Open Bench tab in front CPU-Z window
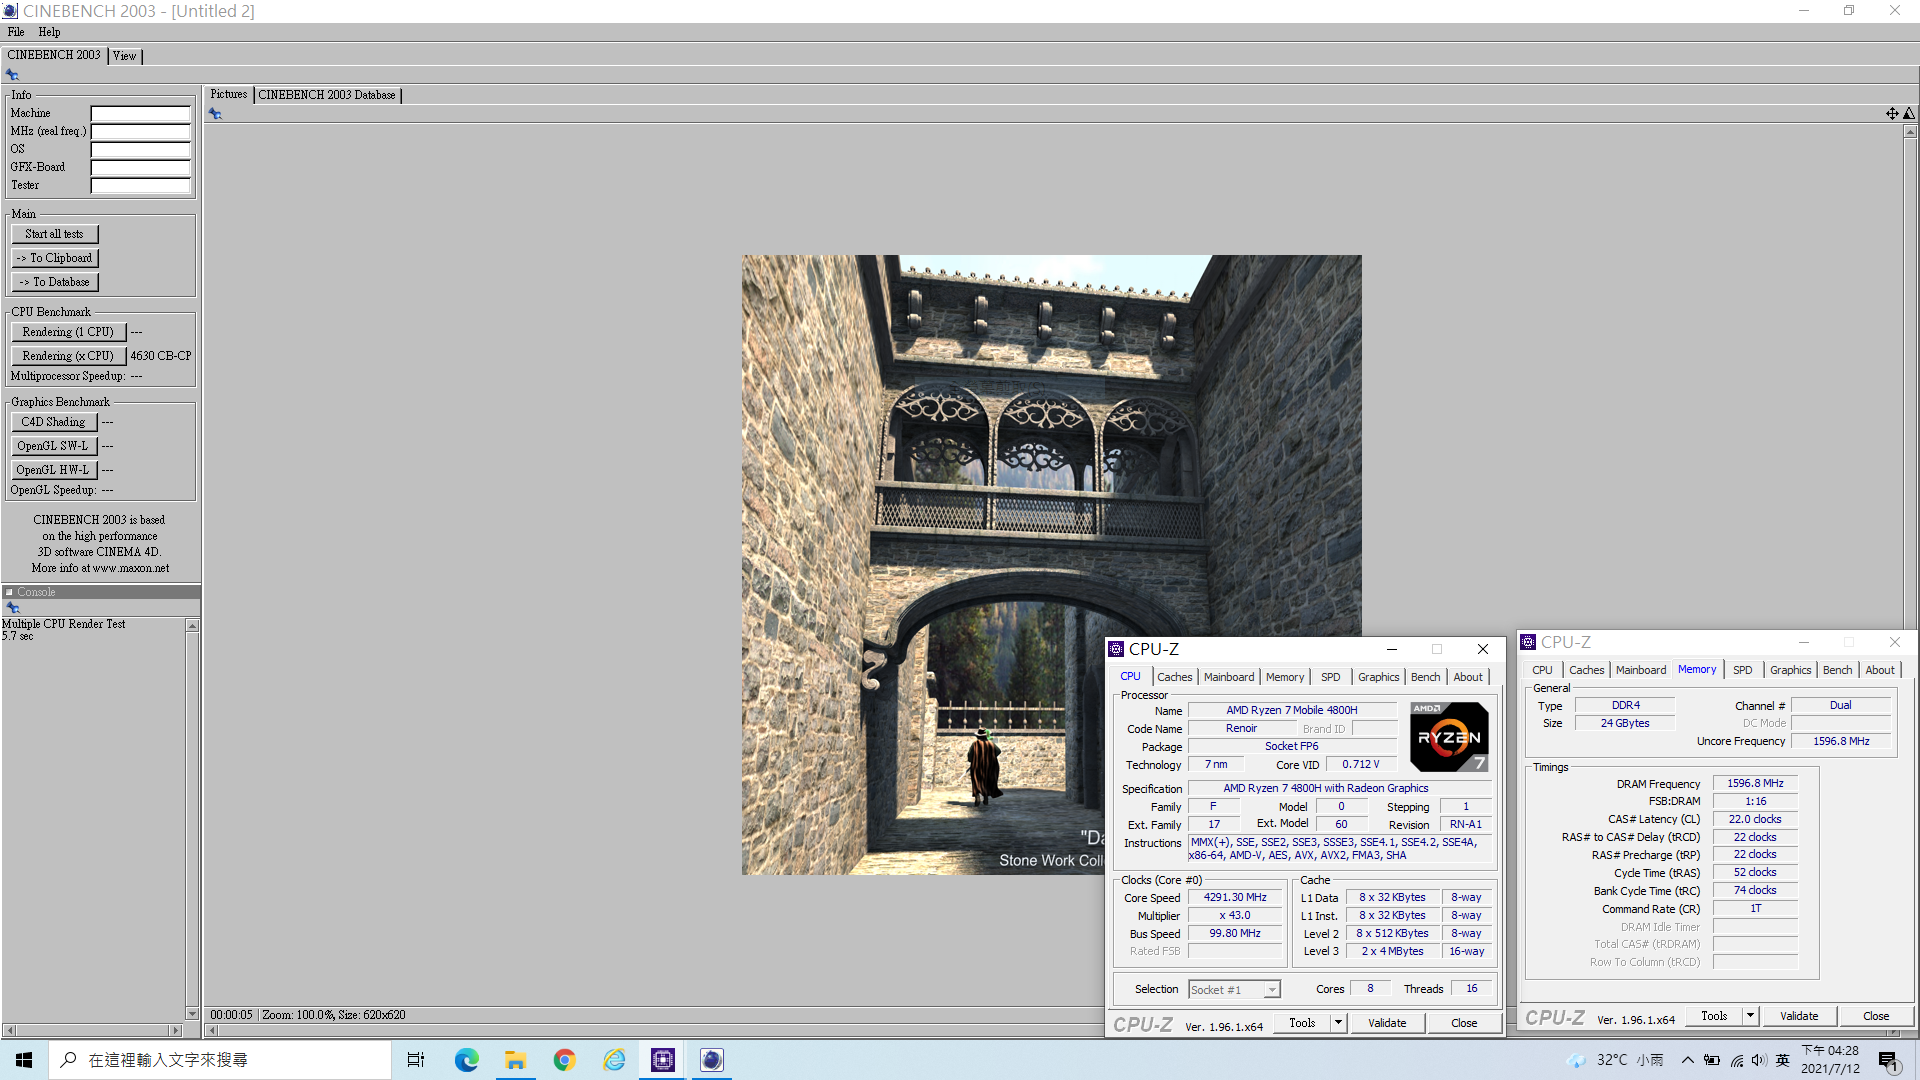 1425,677
